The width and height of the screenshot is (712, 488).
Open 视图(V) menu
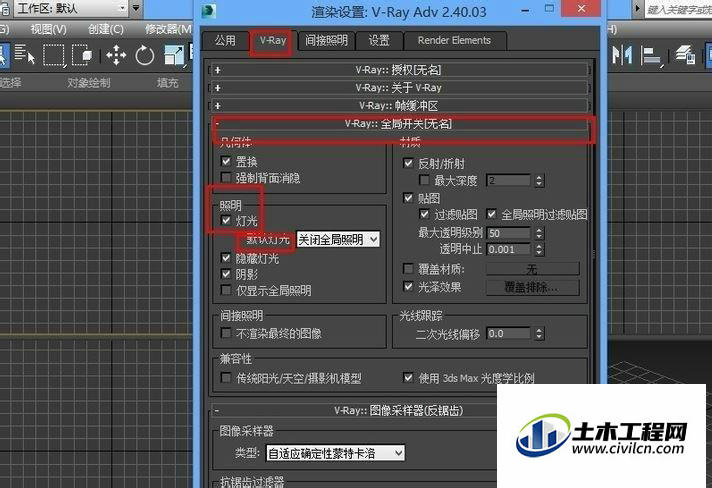(x=48, y=30)
